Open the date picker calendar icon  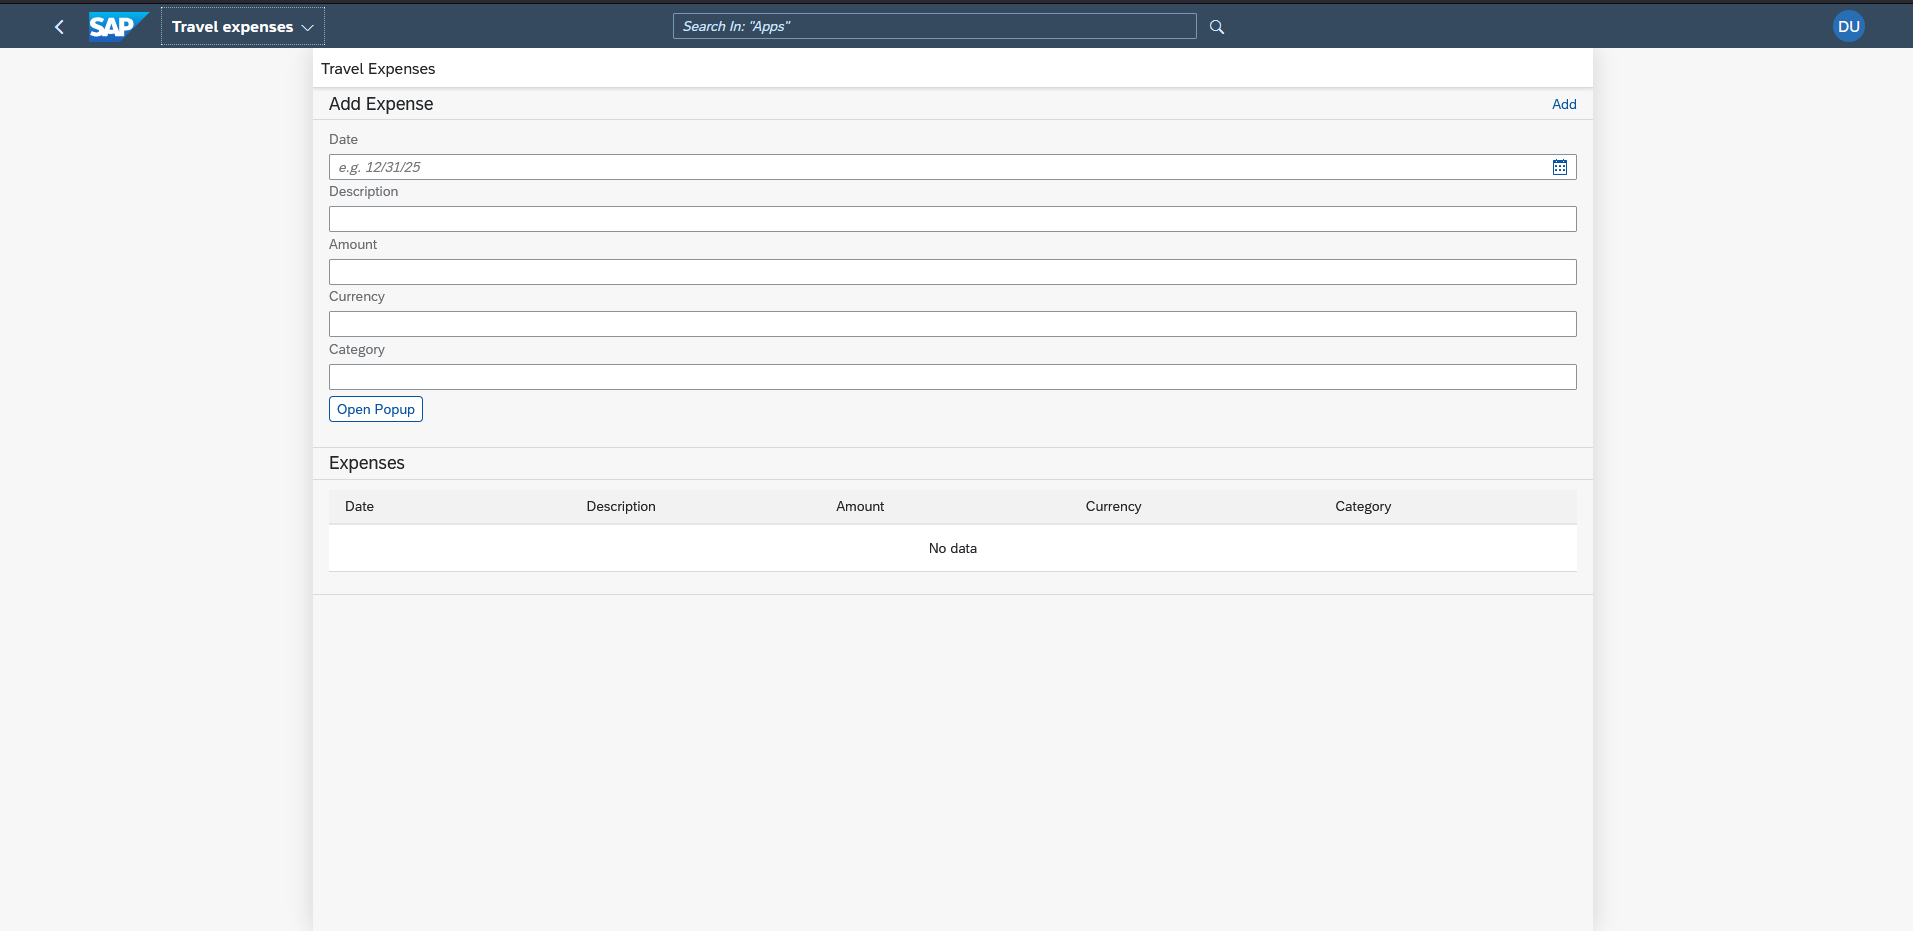[x=1559, y=167]
